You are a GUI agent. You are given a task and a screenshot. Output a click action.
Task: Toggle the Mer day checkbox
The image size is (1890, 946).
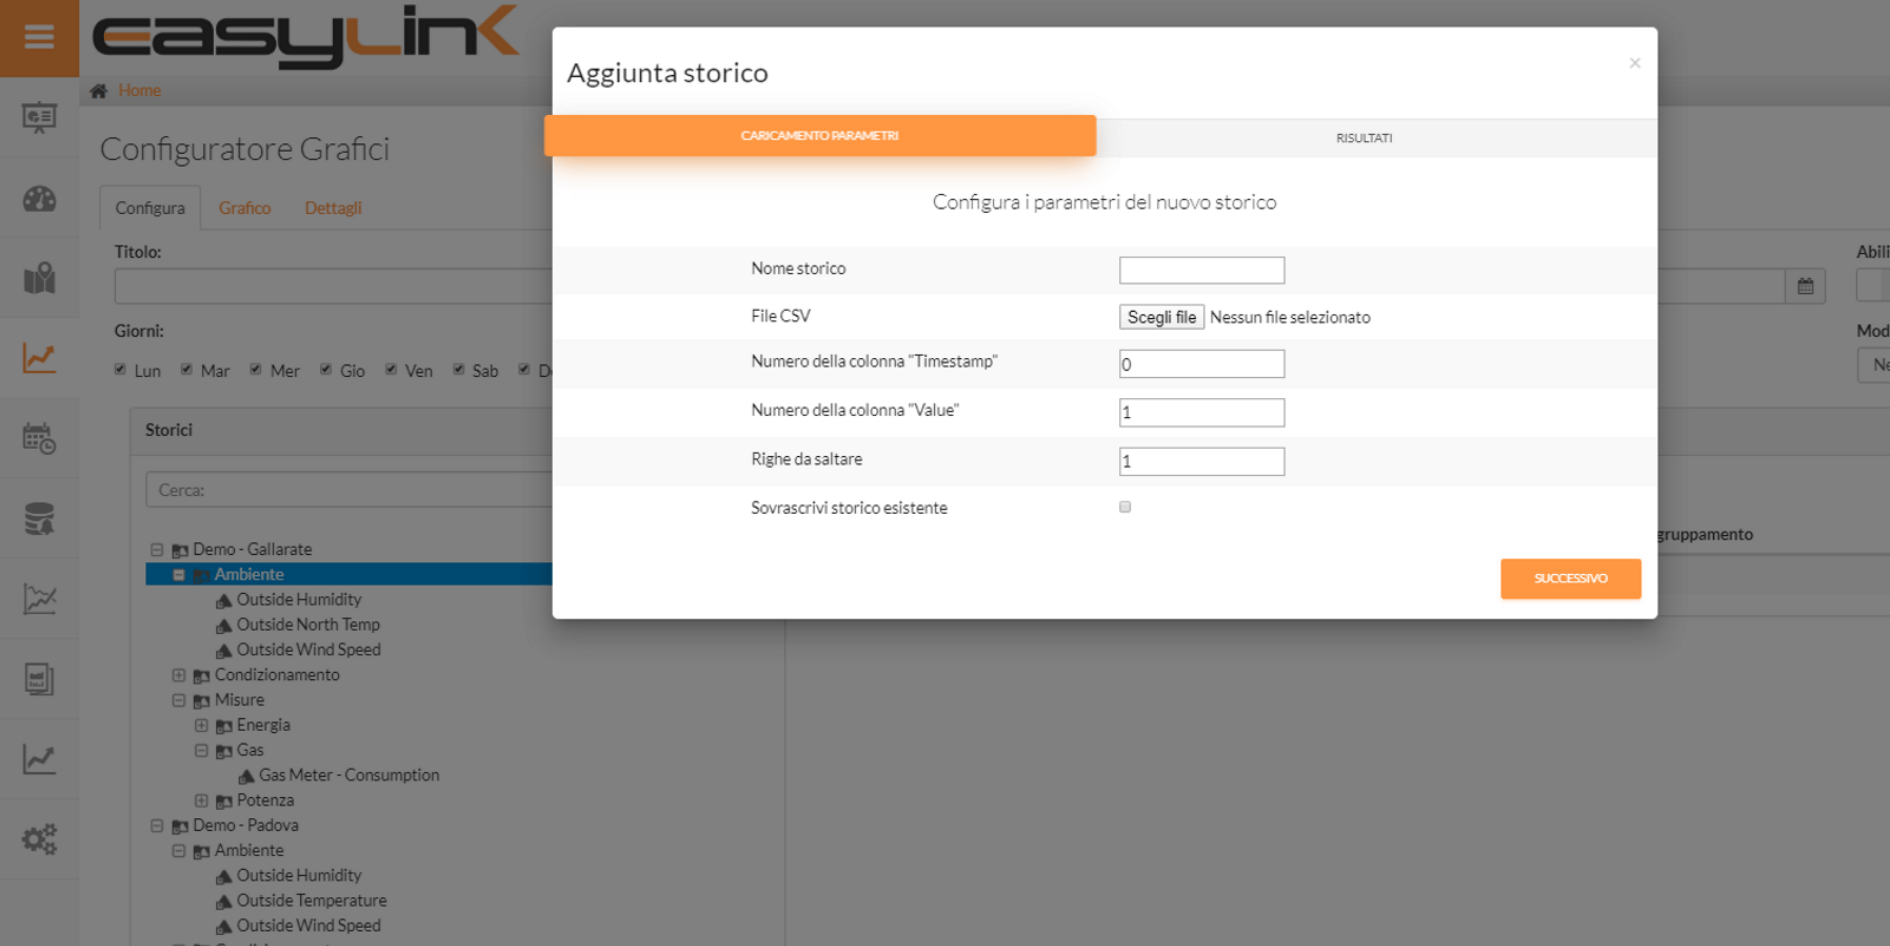pyautogui.click(x=256, y=369)
